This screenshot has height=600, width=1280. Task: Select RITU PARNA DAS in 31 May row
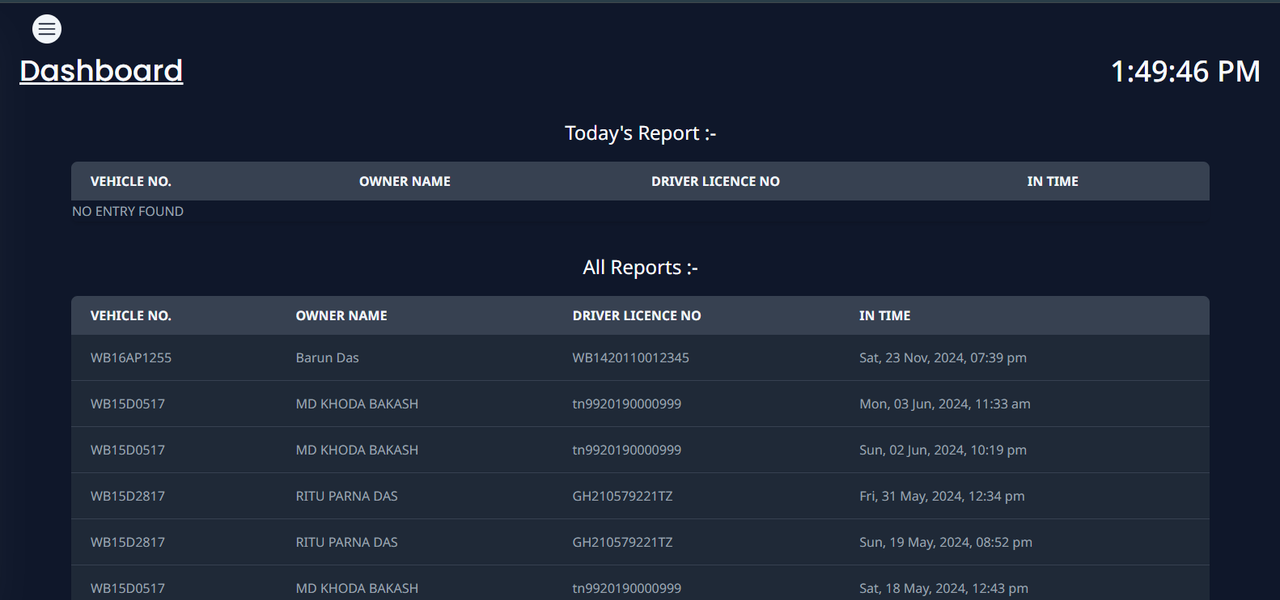coord(347,496)
